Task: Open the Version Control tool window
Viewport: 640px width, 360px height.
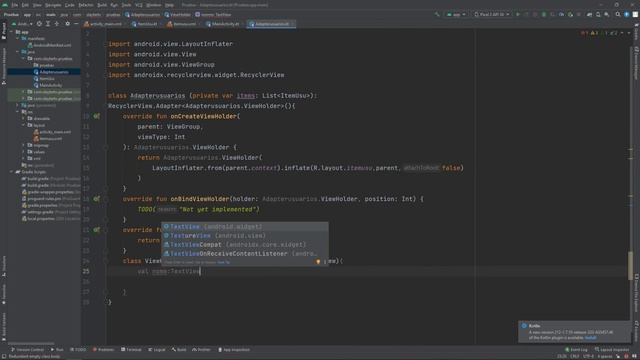Action: coord(27,350)
